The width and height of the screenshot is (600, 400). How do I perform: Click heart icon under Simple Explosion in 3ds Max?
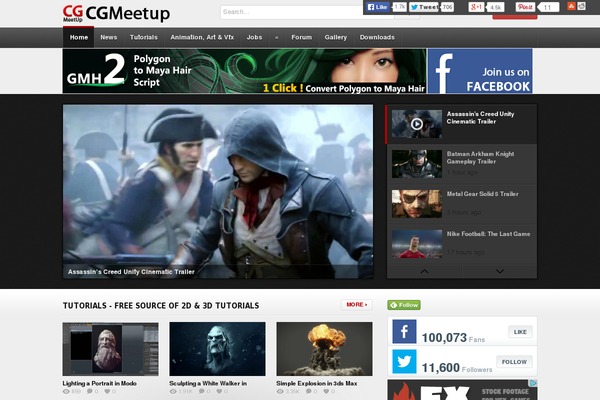point(326,391)
